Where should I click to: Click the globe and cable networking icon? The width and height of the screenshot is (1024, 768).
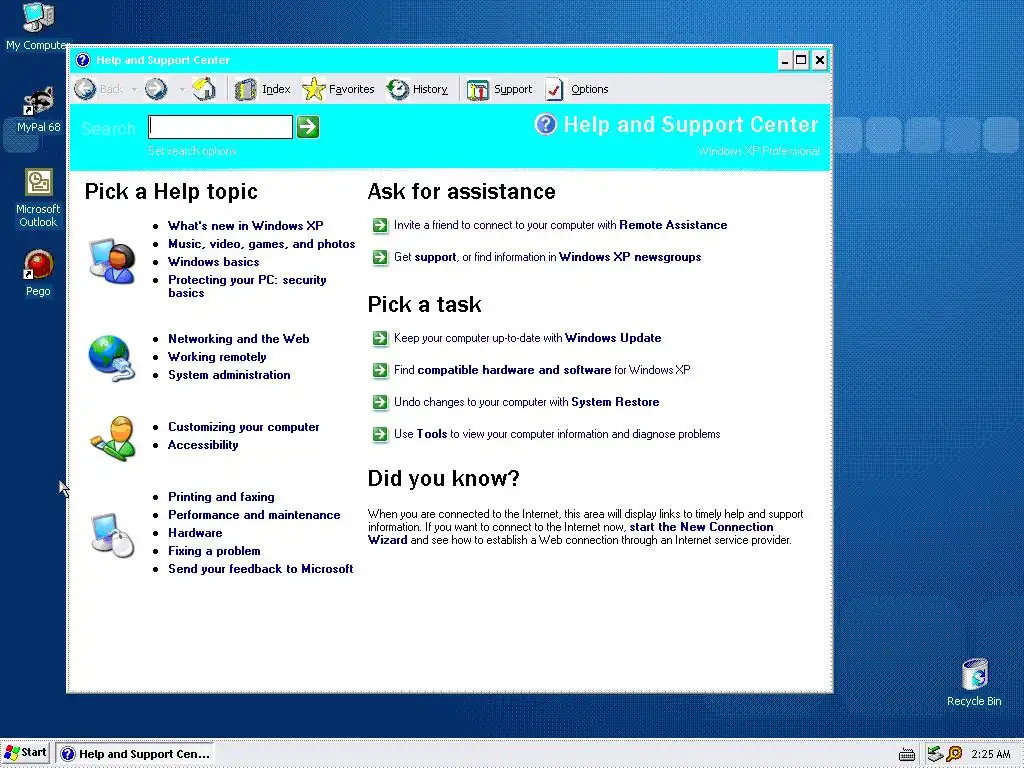(112, 357)
